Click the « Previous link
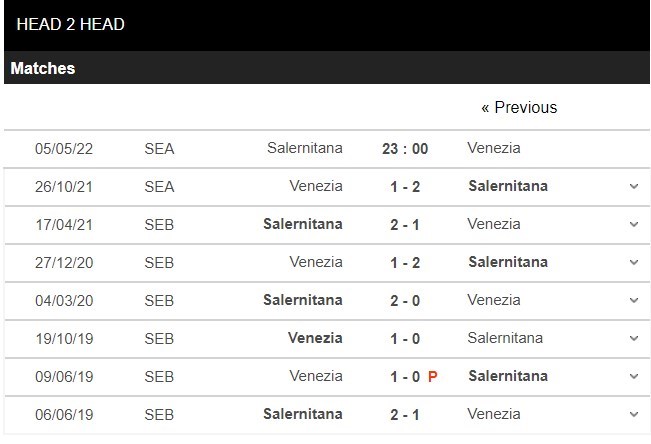 tap(519, 107)
